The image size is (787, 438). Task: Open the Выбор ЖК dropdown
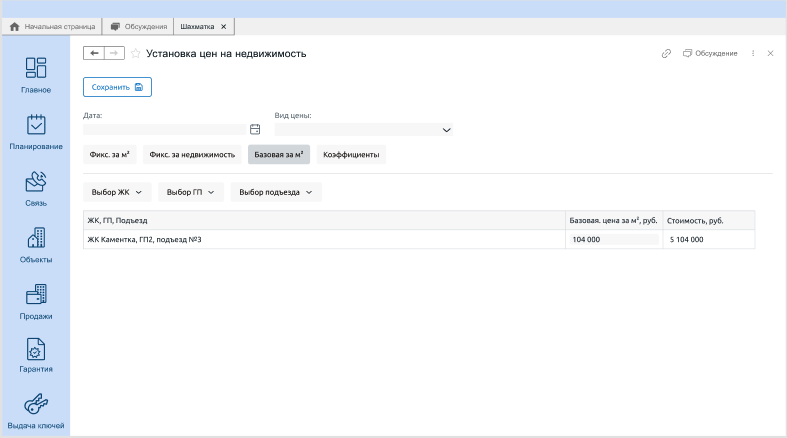(117, 192)
